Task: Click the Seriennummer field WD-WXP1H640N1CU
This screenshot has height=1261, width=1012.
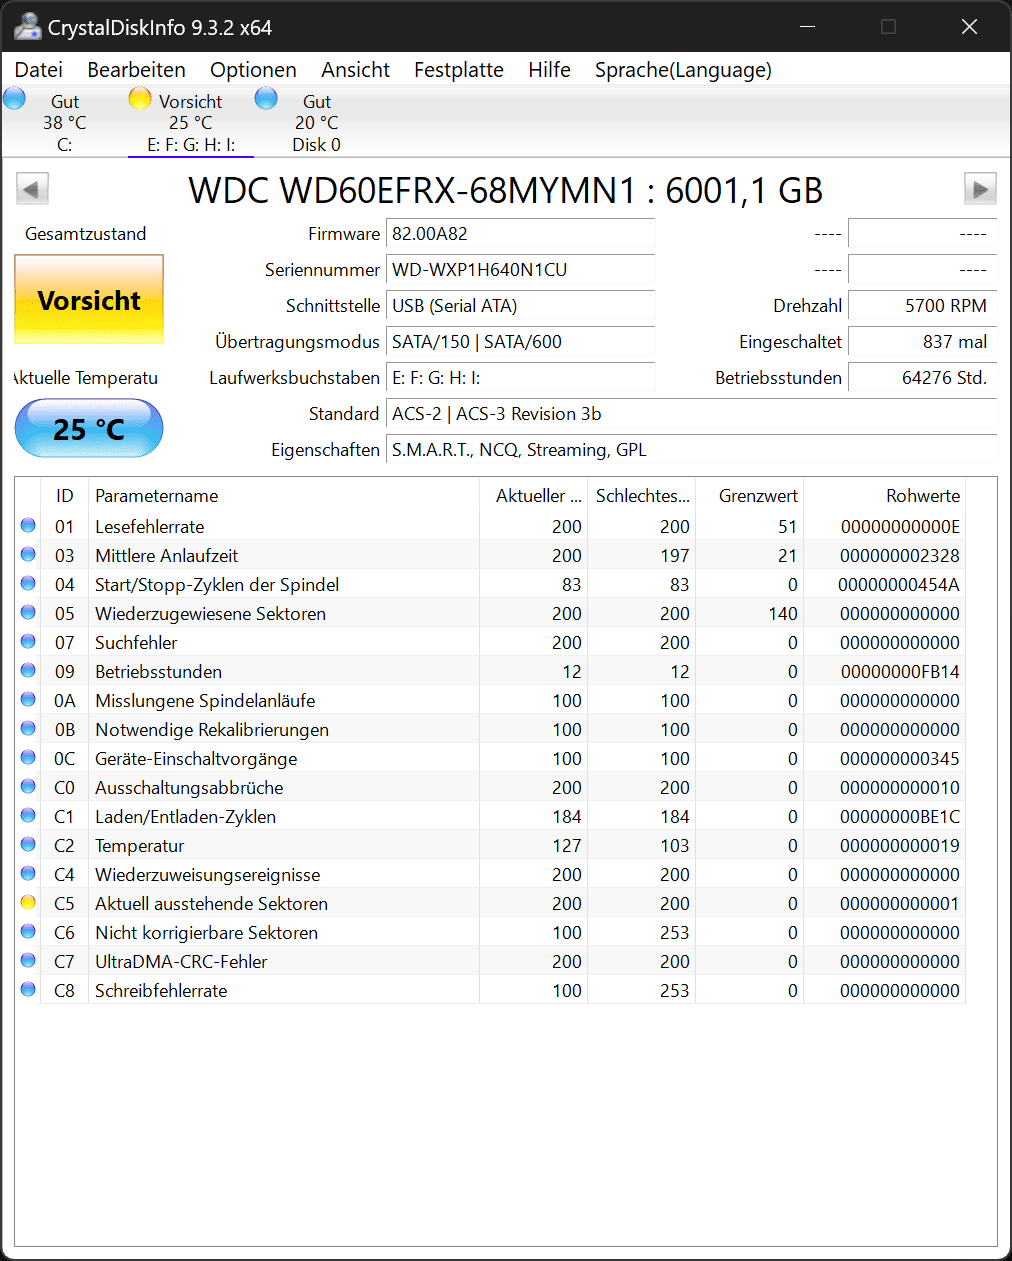Action: coord(520,270)
